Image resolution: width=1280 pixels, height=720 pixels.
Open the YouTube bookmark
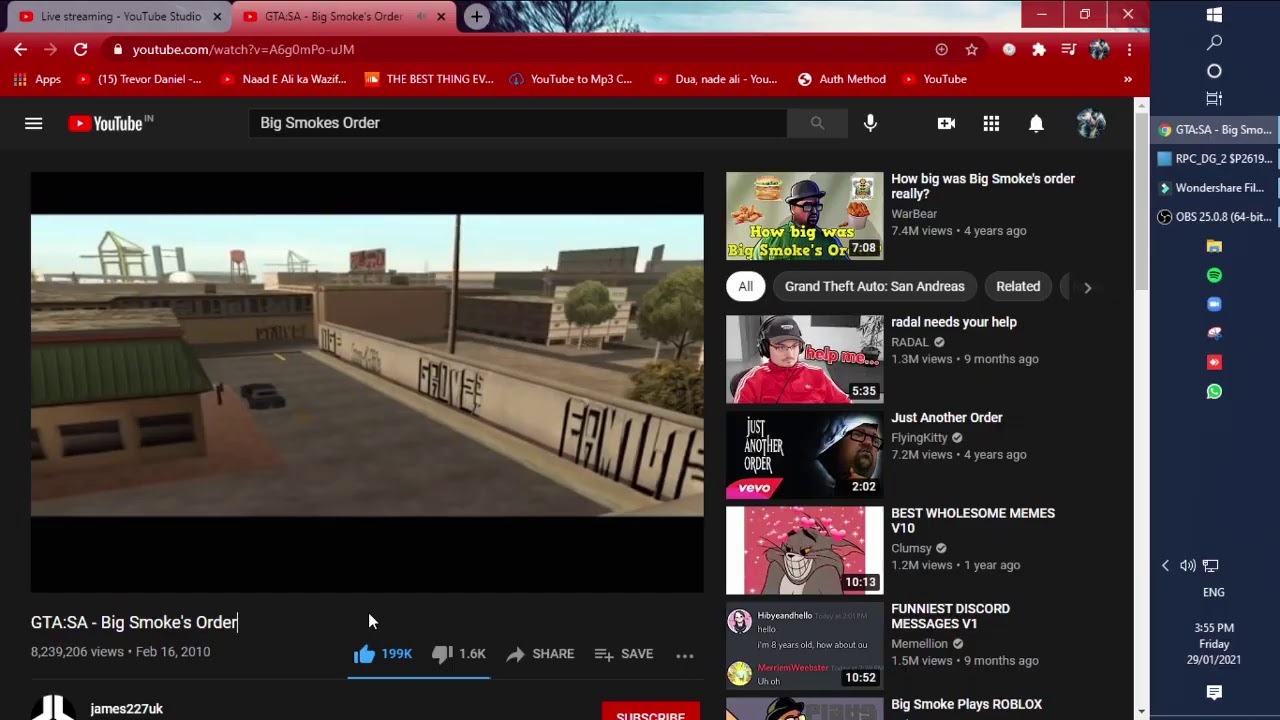pyautogui.click(x=935, y=79)
